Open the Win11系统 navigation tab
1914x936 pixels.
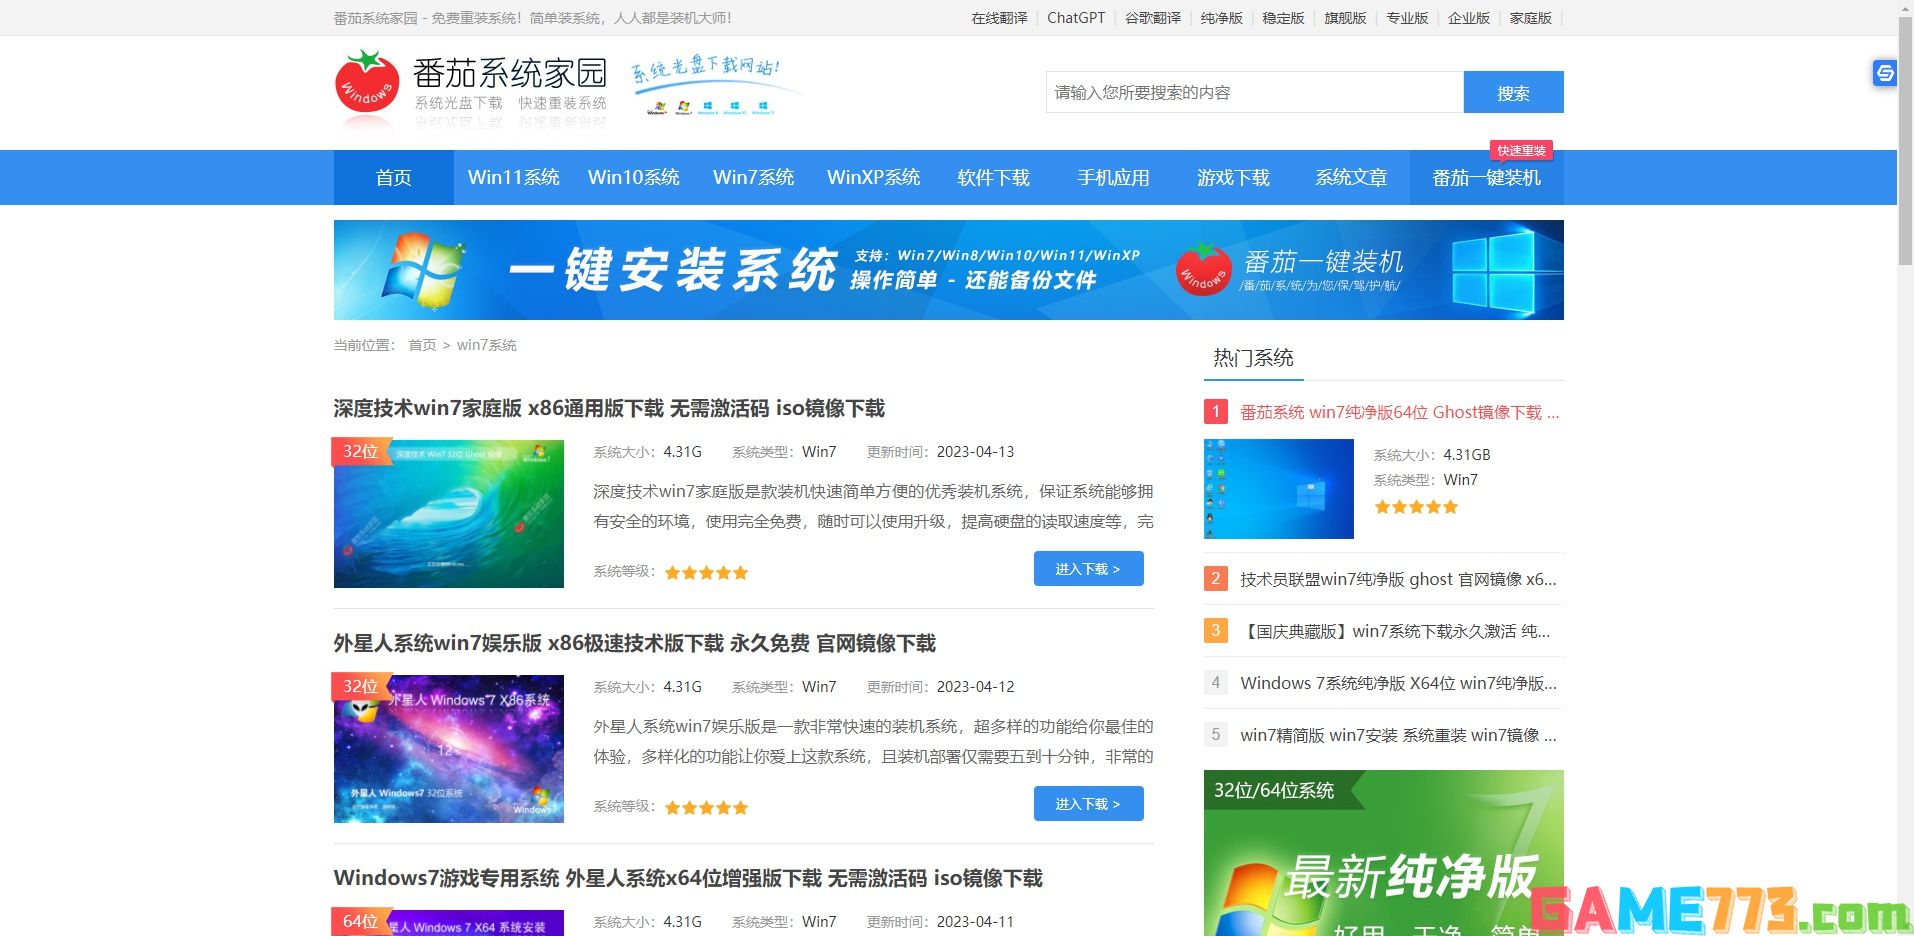(x=514, y=178)
